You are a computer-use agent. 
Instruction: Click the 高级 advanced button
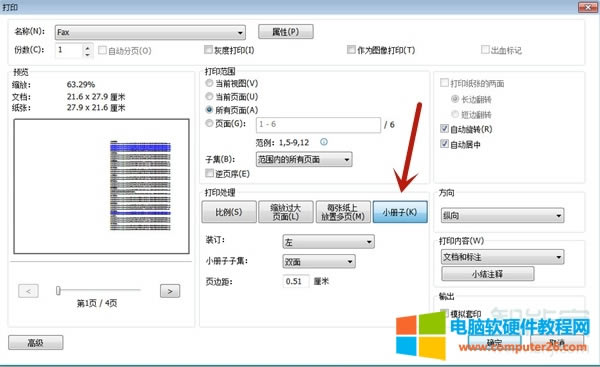pos(36,343)
